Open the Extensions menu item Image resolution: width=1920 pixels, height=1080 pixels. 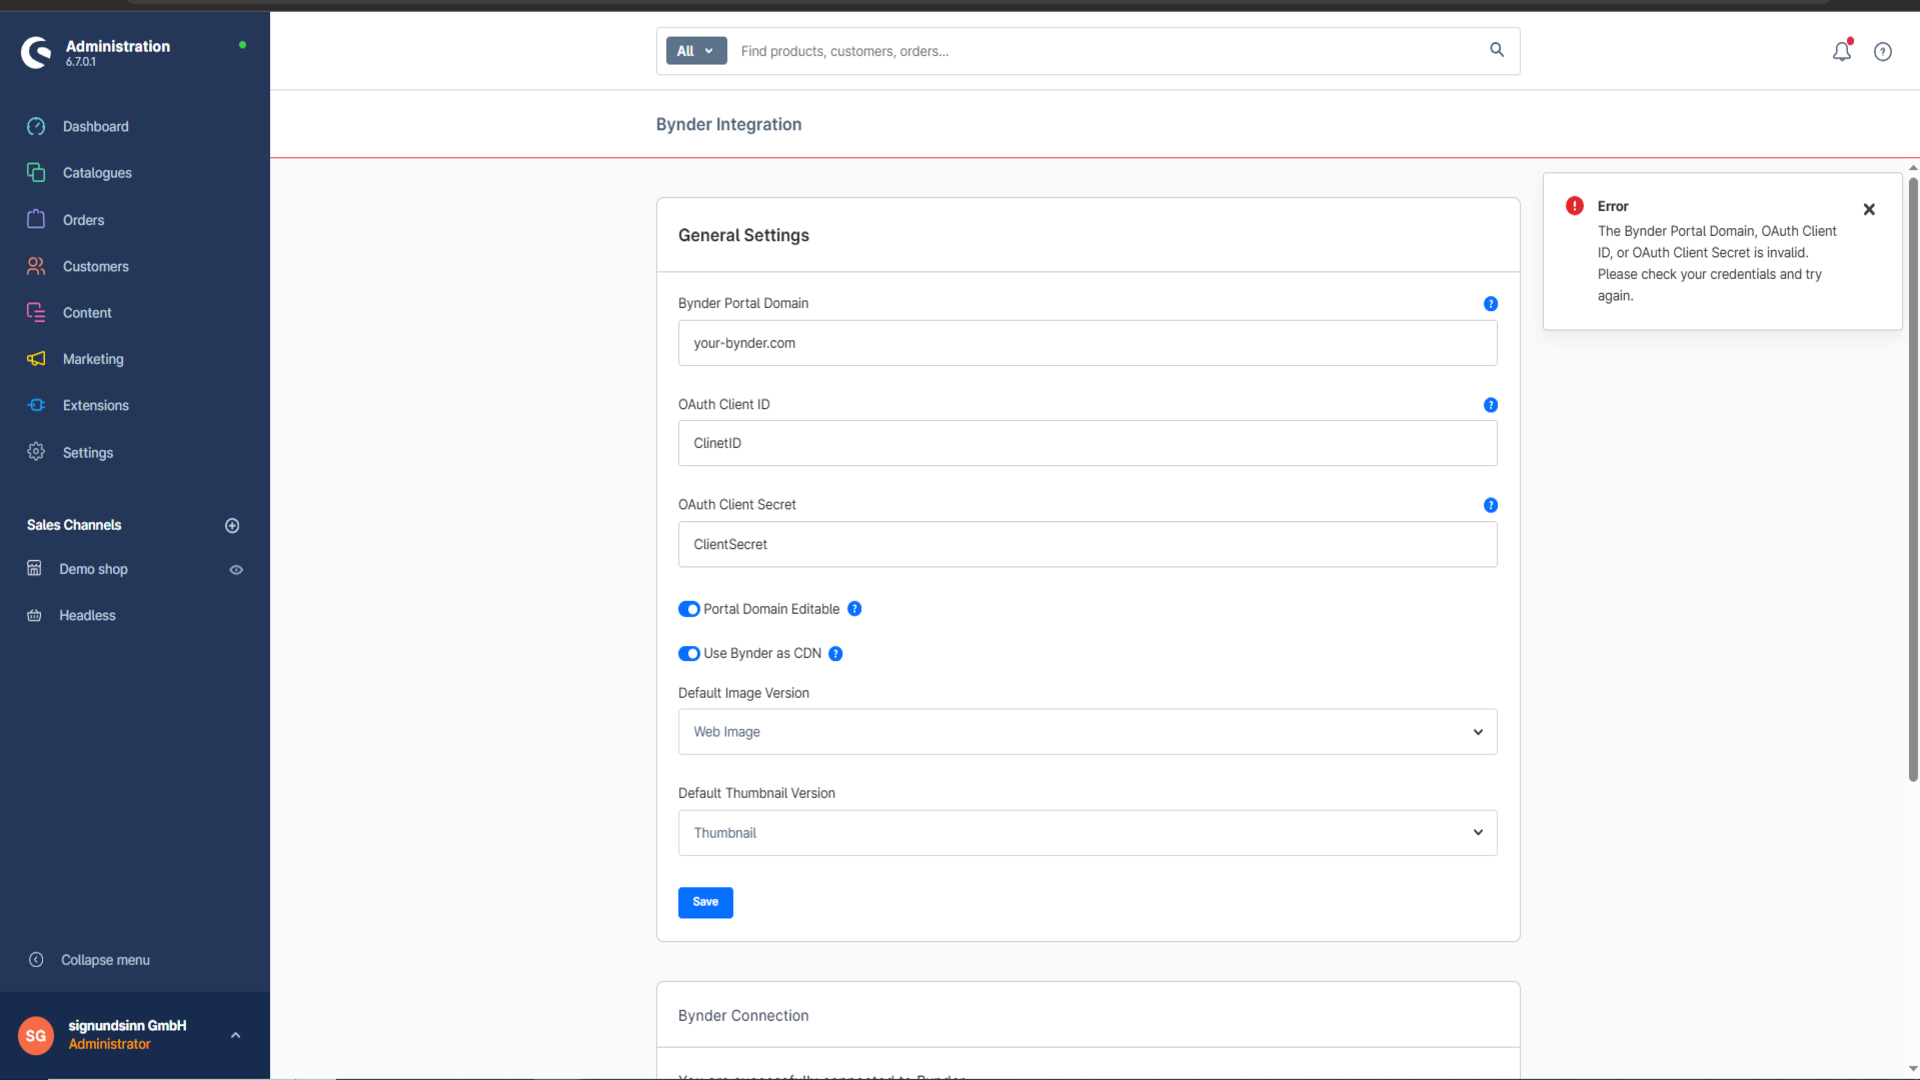[x=95, y=405]
